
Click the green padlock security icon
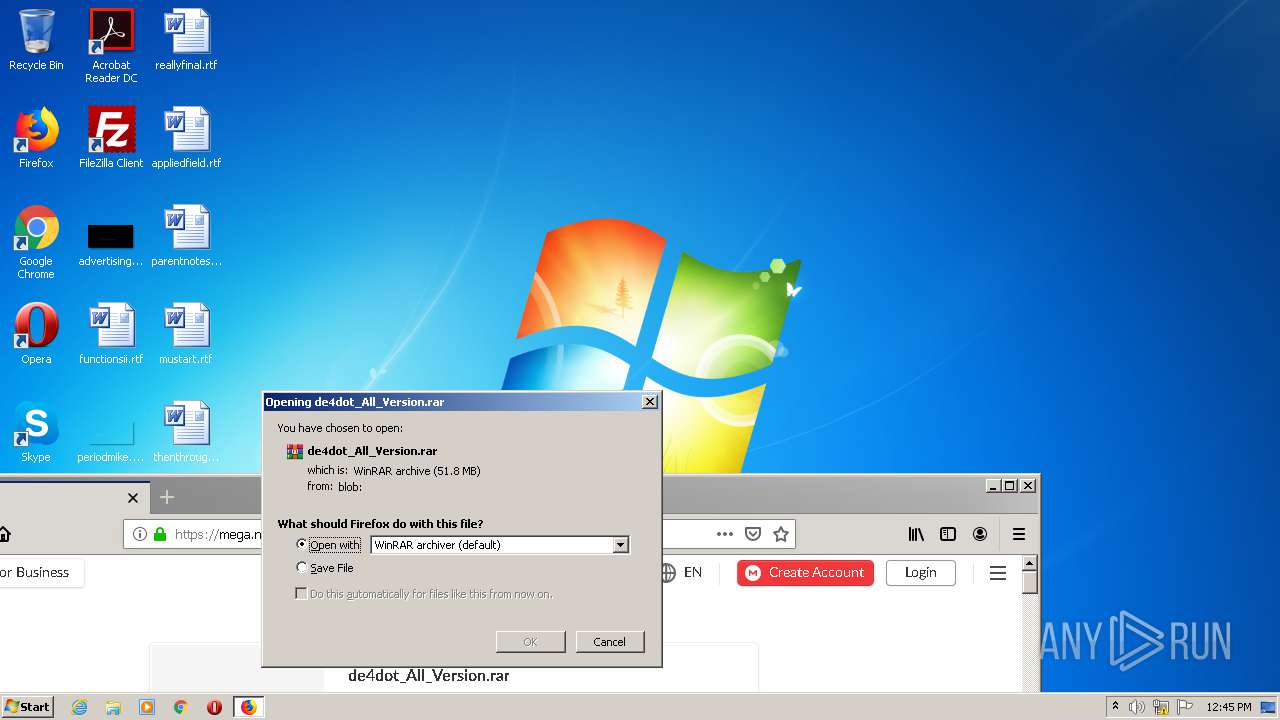pos(160,534)
